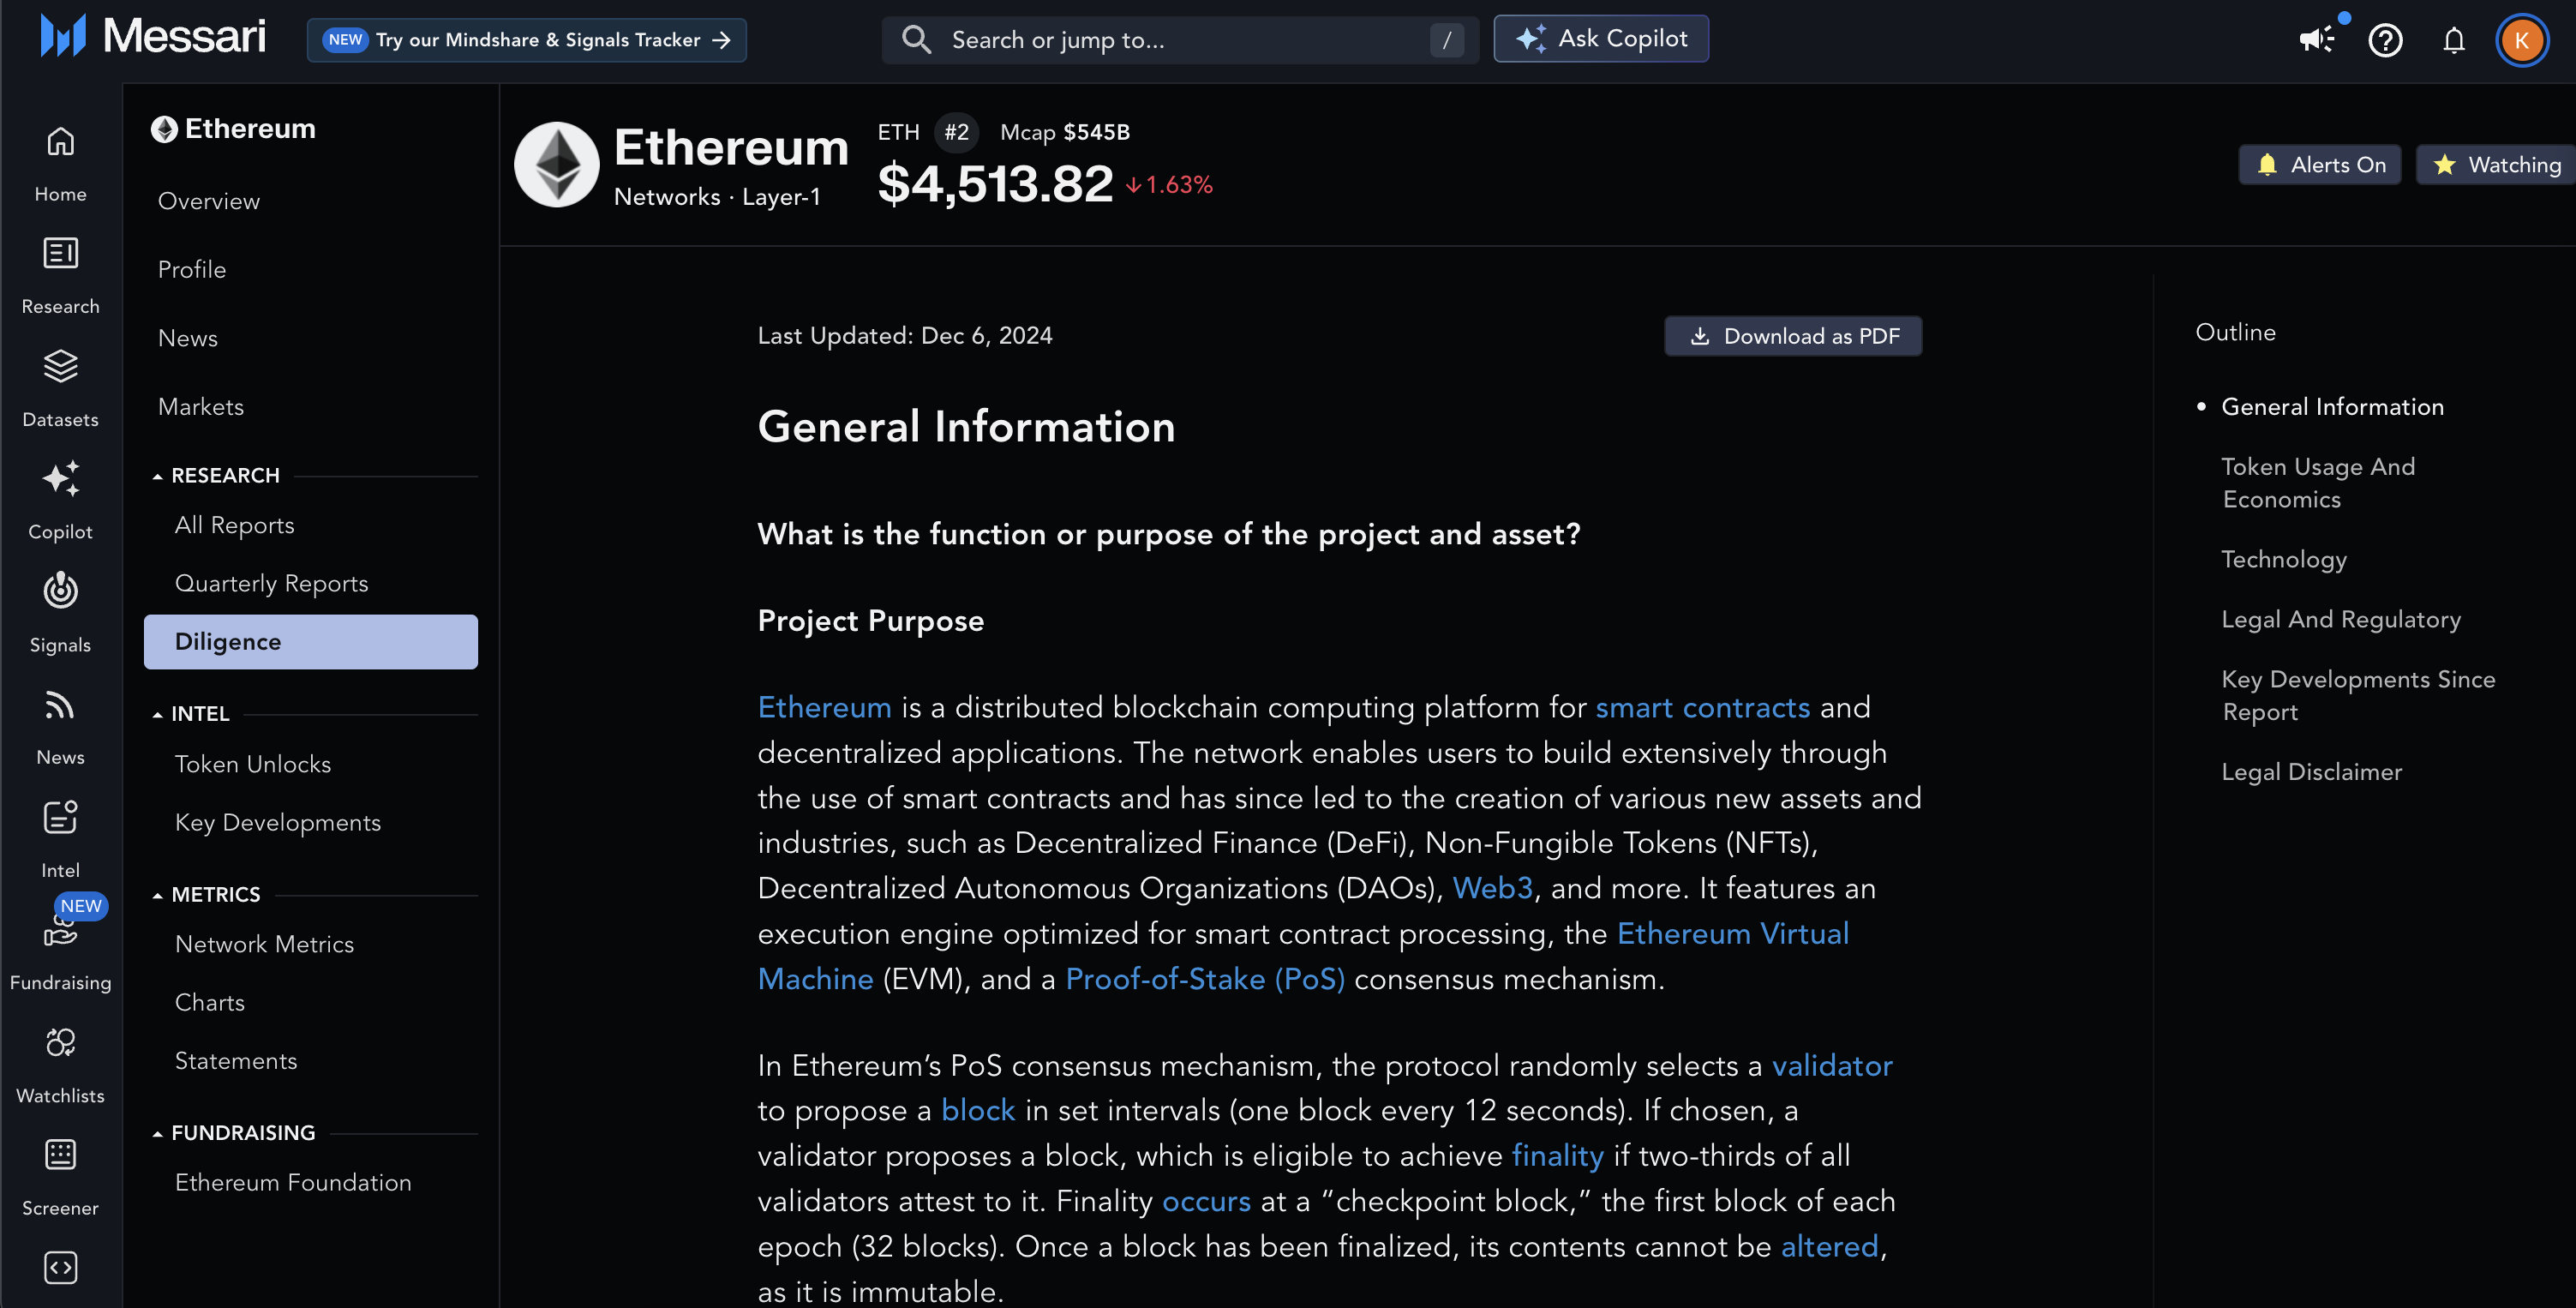Follow the finality link
The width and height of the screenshot is (2576, 1308).
pyautogui.click(x=1558, y=1156)
